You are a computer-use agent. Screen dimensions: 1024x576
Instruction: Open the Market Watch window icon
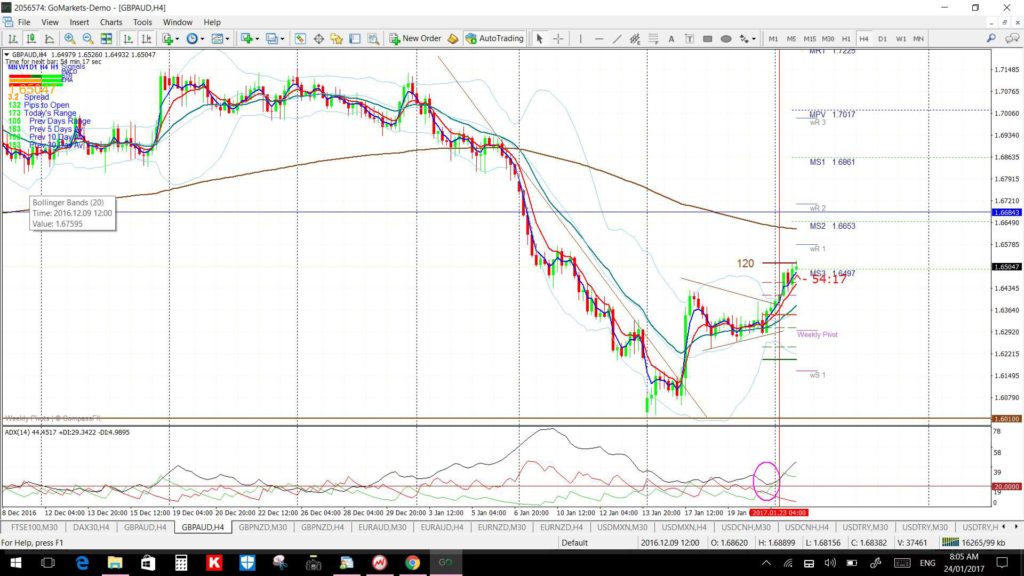click(x=300, y=39)
